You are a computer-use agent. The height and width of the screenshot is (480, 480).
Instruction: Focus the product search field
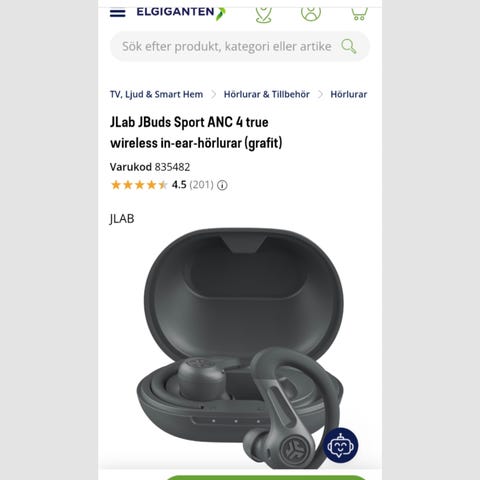click(240, 46)
